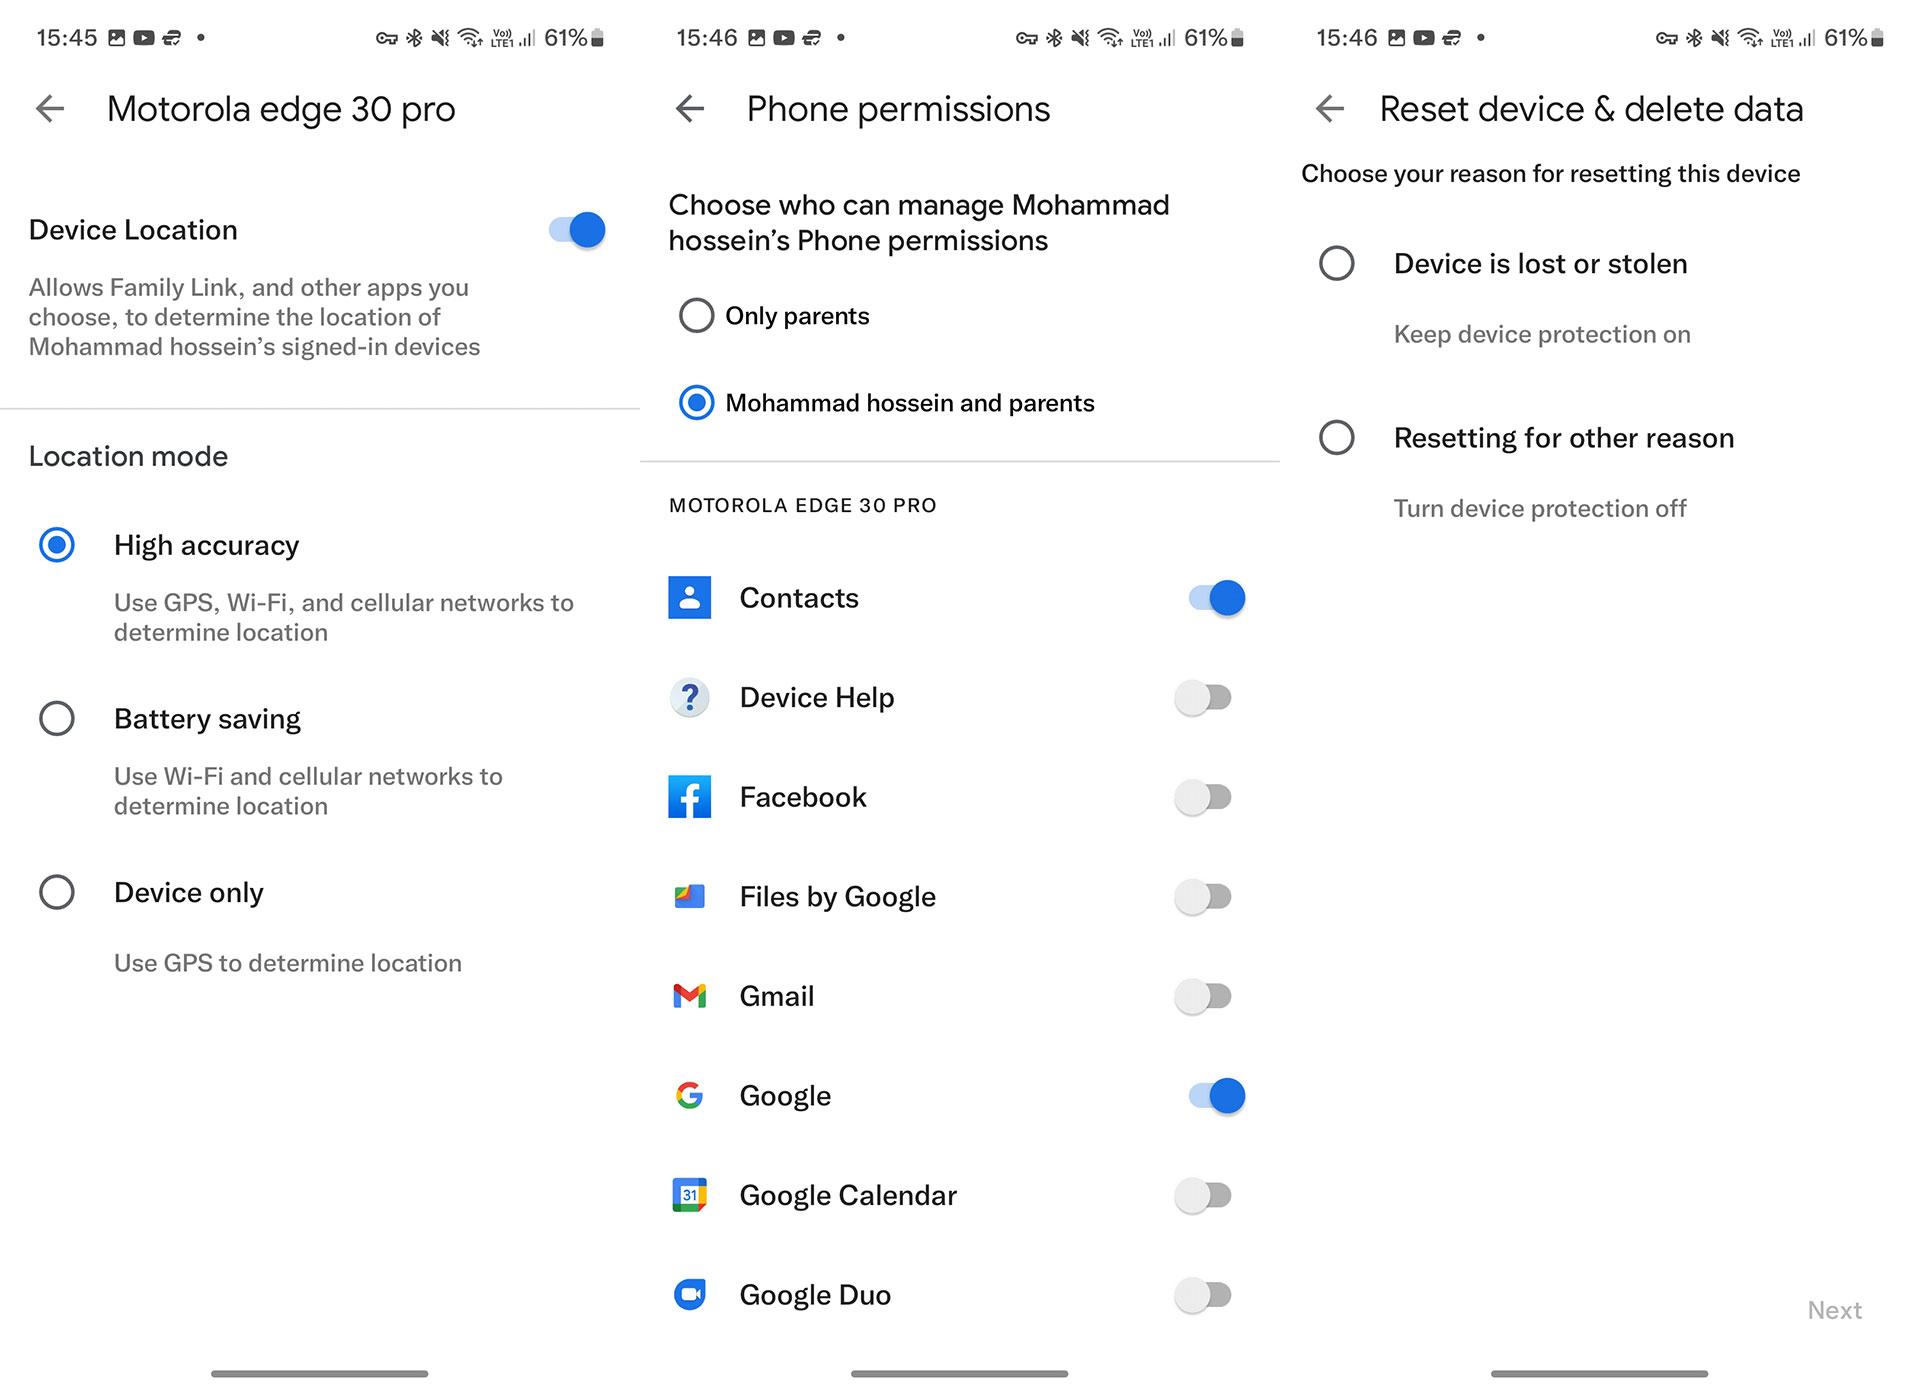Select Mohammad hossein and parents option
The image size is (1920, 1387).
point(696,403)
